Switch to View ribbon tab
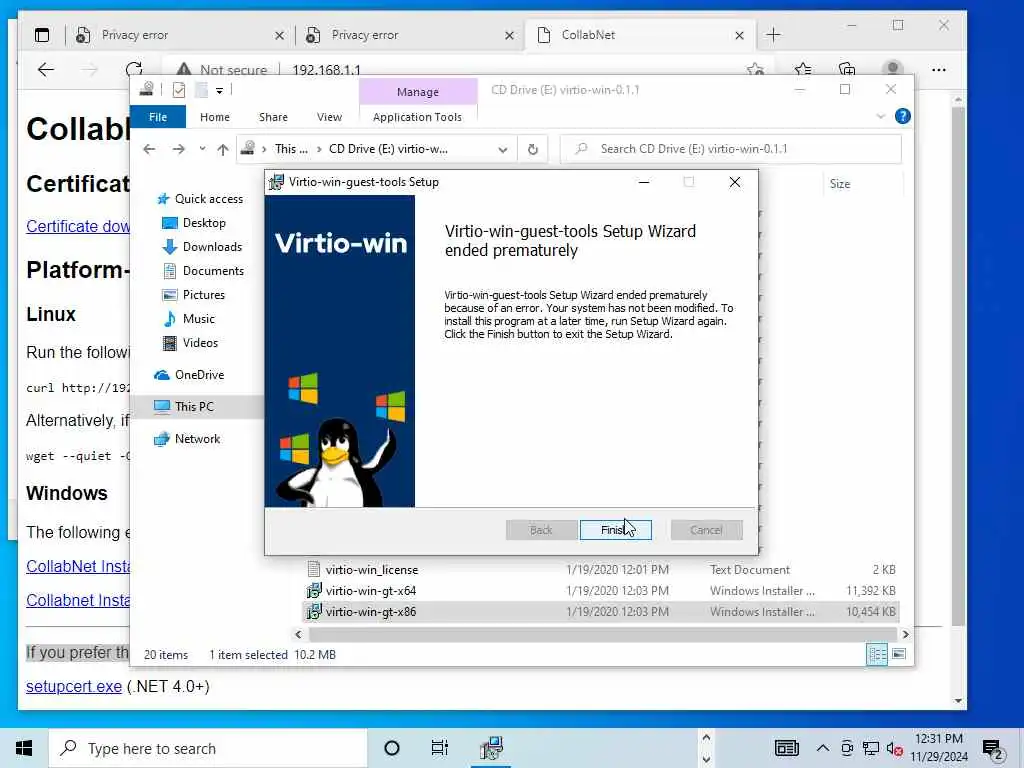 (x=329, y=117)
